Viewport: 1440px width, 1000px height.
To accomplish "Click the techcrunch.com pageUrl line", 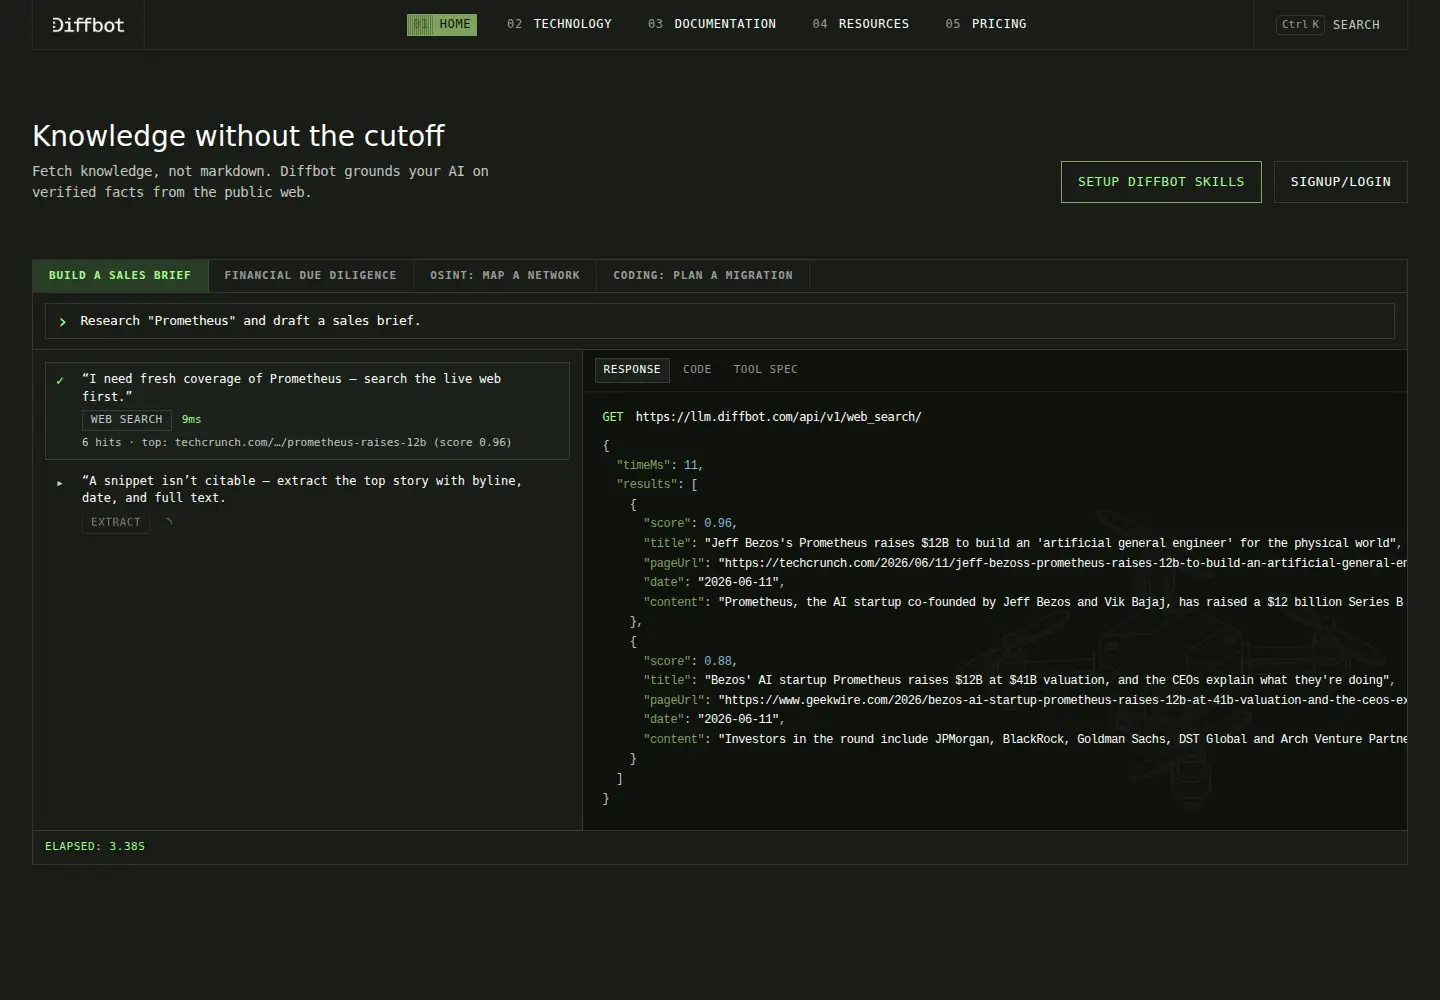I will 1025,563.
